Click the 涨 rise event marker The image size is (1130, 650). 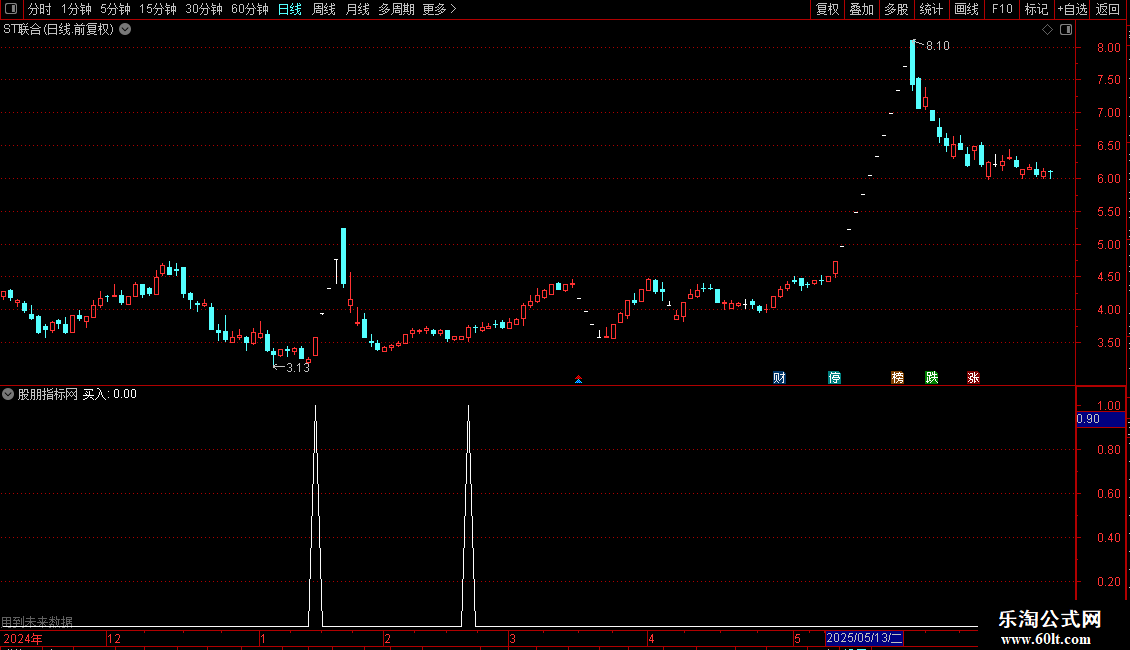[x=974, y=378]
